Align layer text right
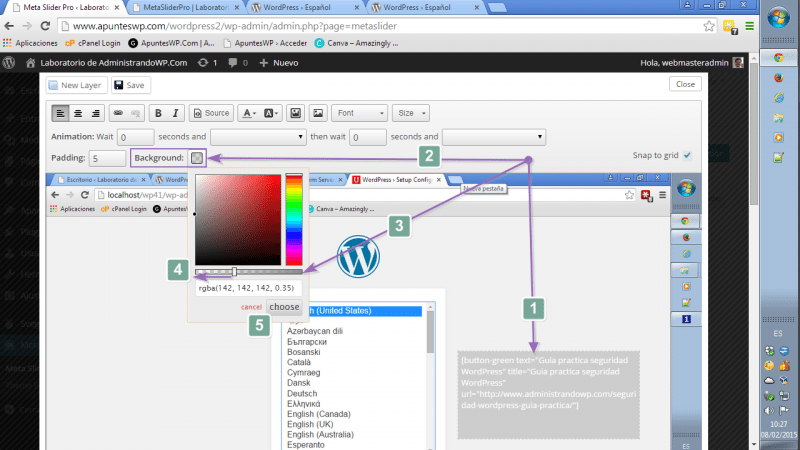Image resolution: width=800 pixels, height=450 pixels. click(95, 113)
